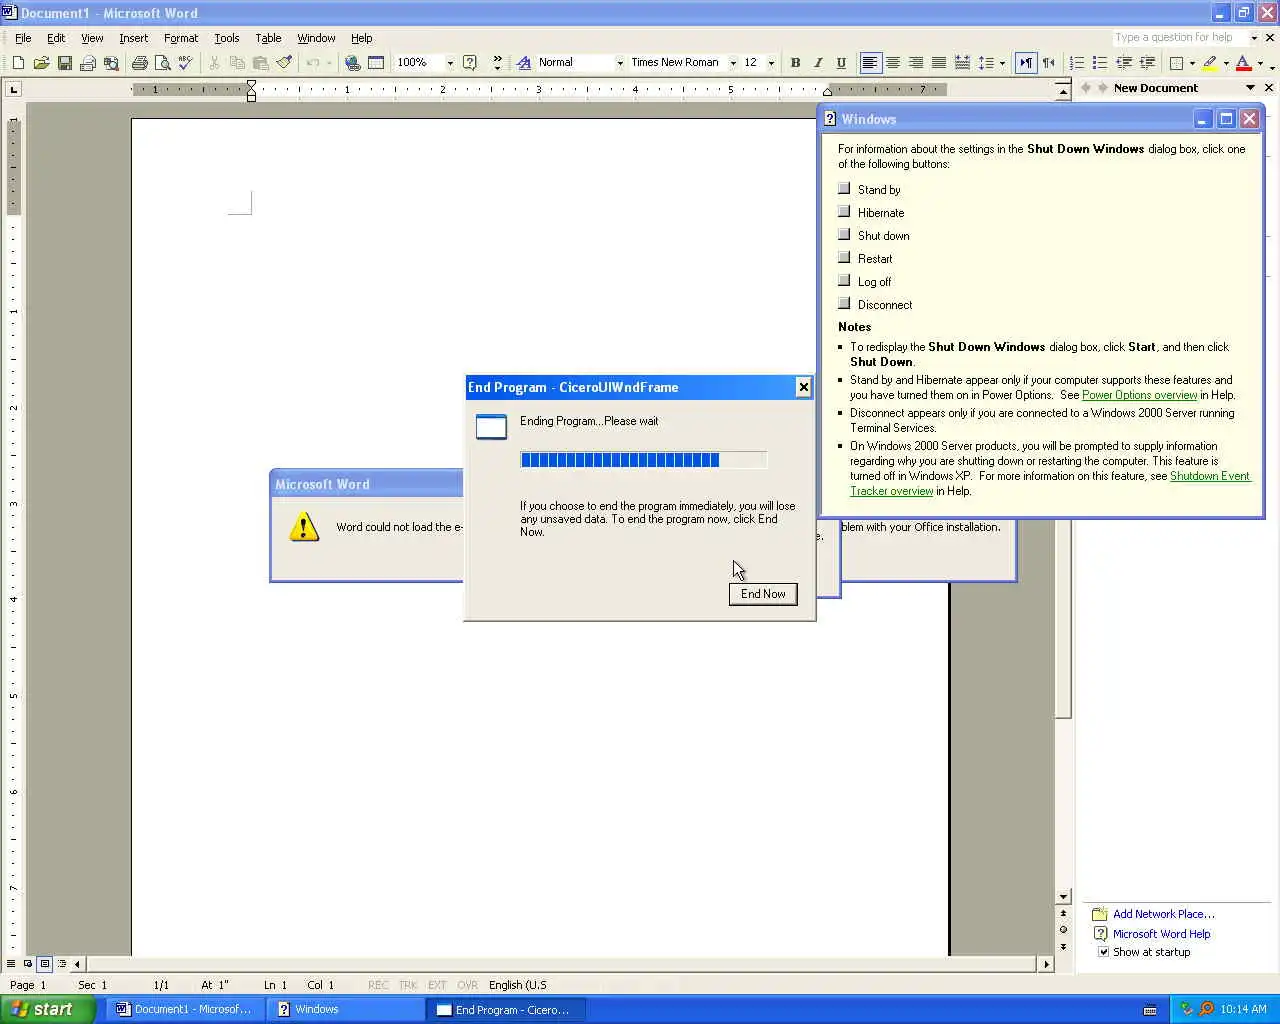Run the Spelling and Grammar check icon
The image size is (1280, 1024).
(x=185, y=62)
